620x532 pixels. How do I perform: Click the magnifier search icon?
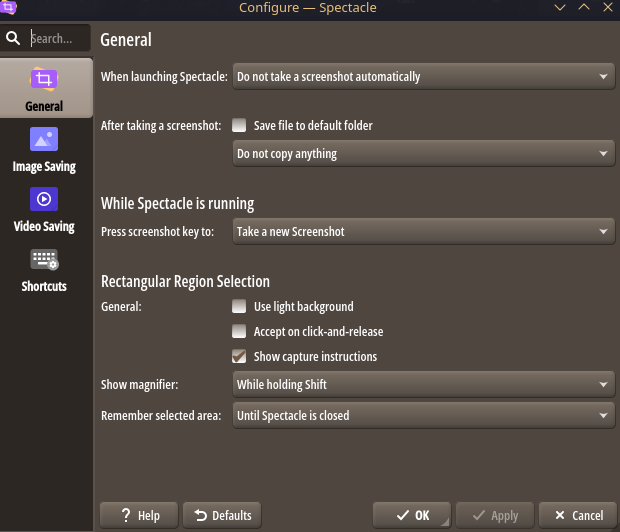tap(13, 38)
